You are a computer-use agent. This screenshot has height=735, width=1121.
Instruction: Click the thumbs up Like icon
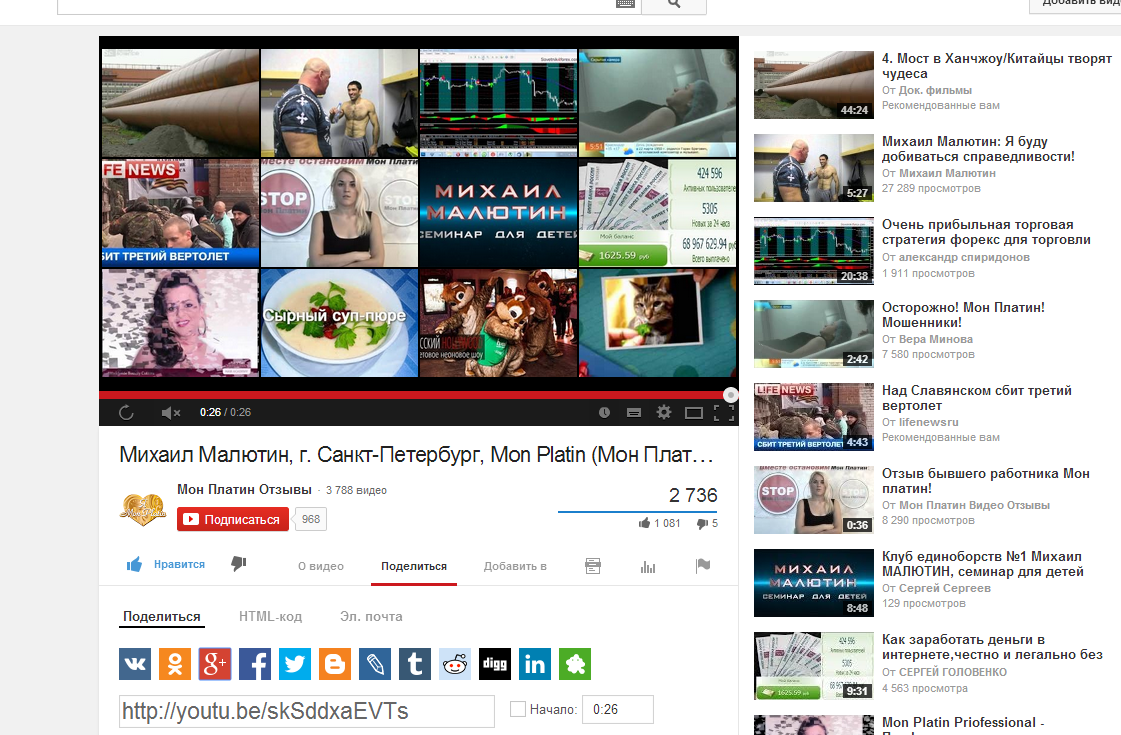(134, 565)
